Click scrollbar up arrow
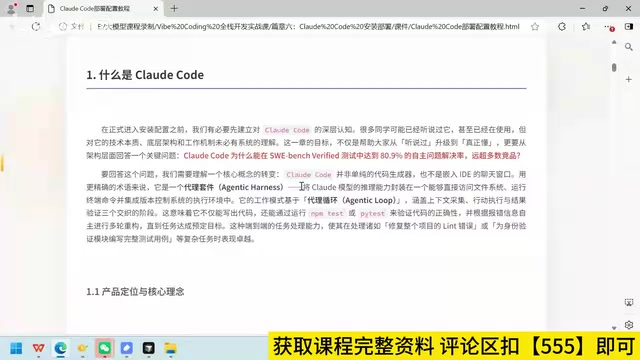The width and height of the screenshot is (640, 360). coord(614,42)
